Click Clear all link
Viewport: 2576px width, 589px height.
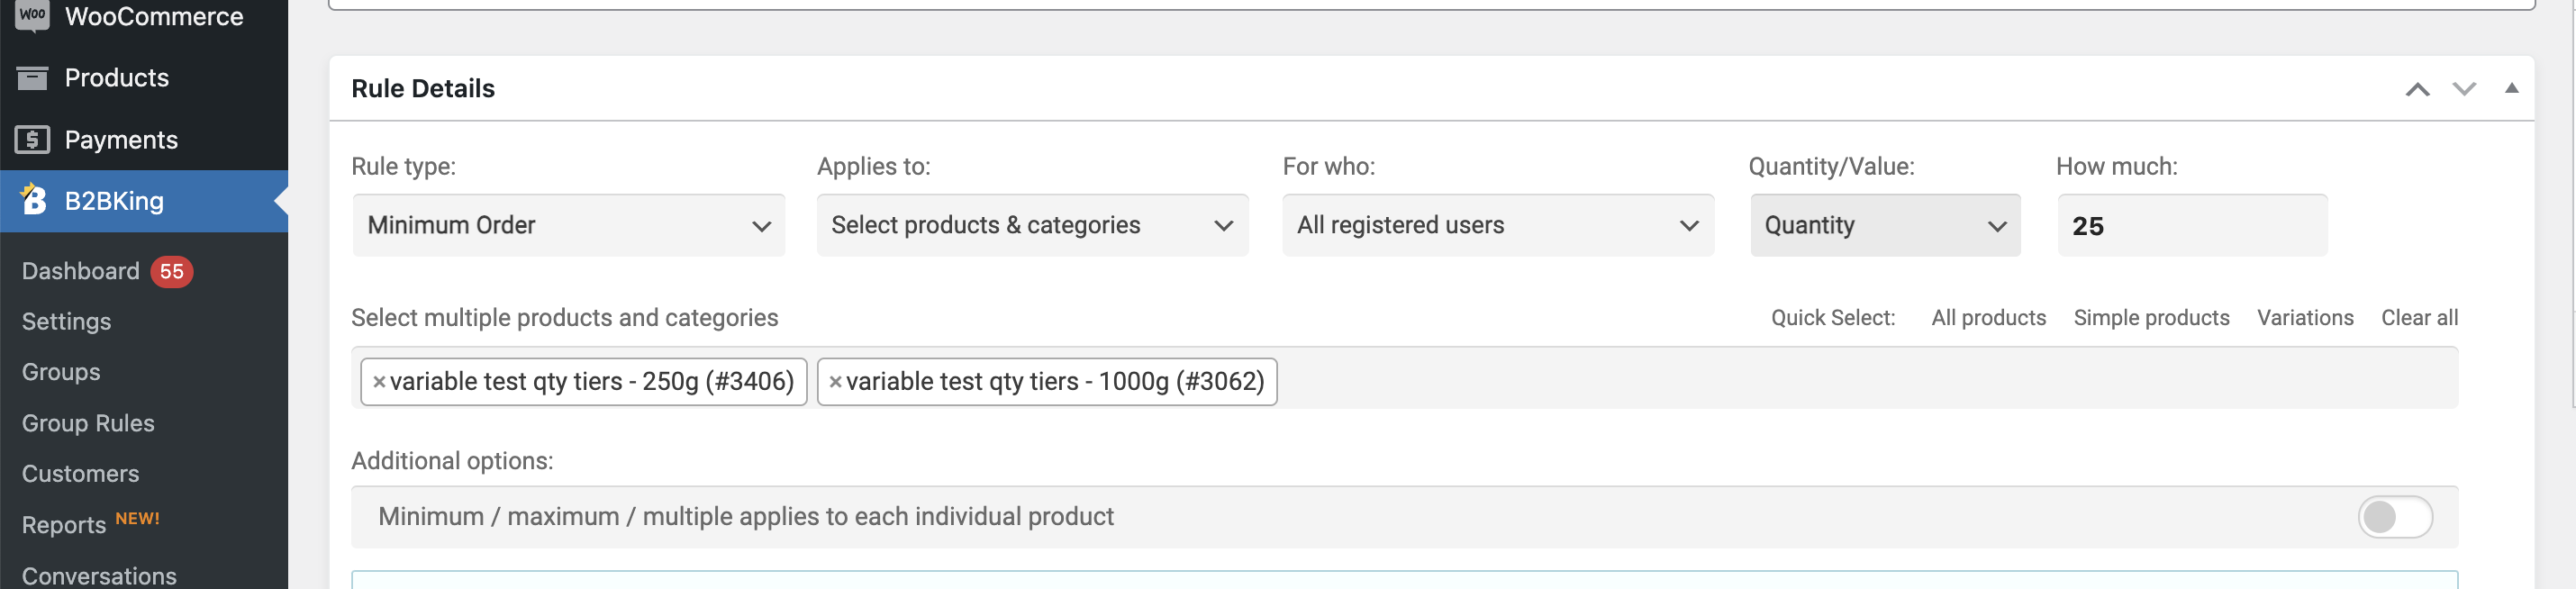2419,318
